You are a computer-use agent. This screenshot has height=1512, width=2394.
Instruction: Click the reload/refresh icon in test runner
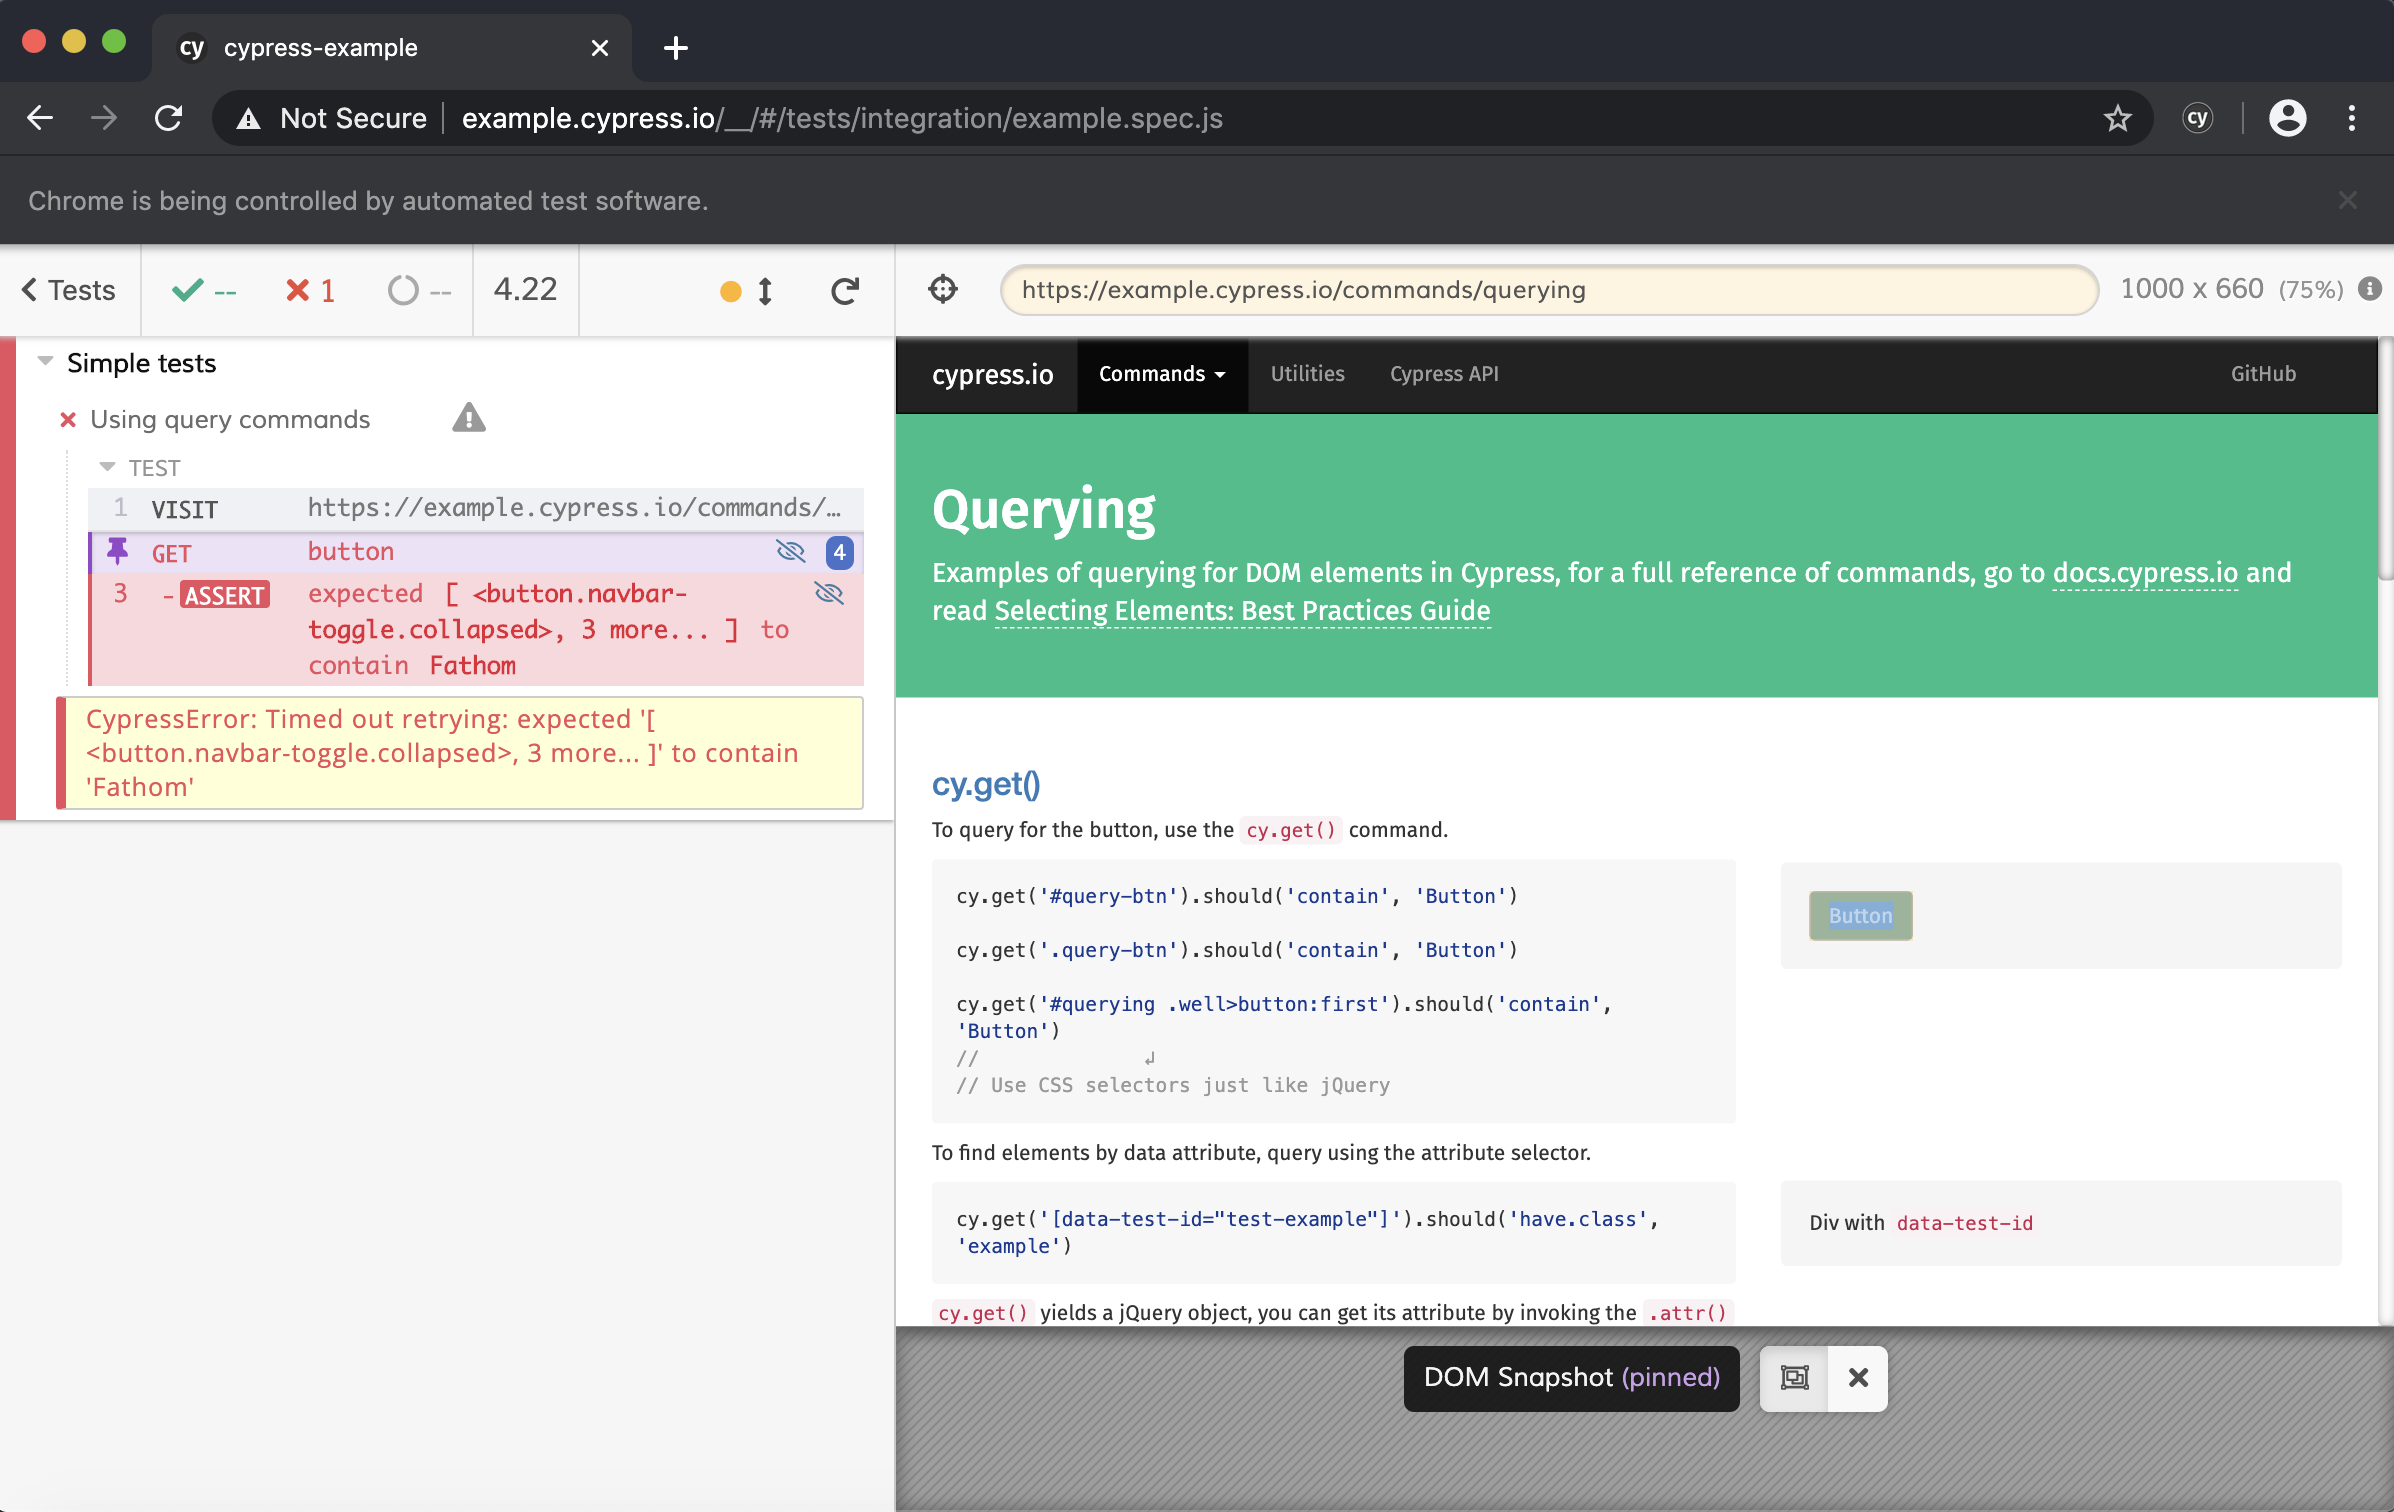[843, 291]
